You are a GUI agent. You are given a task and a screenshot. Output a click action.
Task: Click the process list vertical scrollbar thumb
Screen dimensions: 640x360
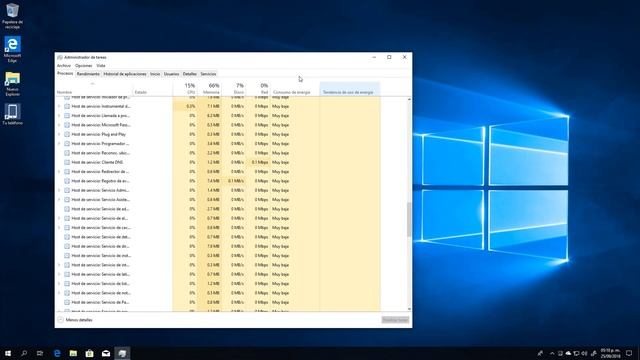point(409,219)
